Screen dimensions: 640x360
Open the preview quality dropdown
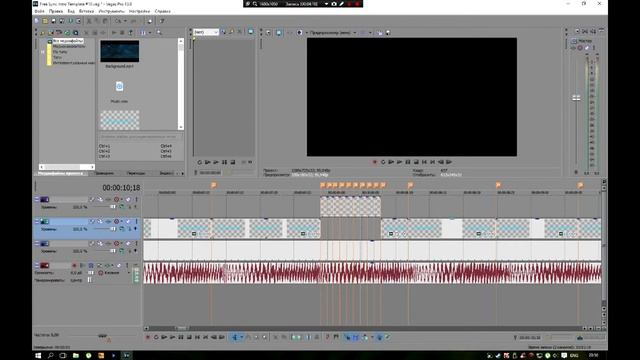tap(355, 32)
